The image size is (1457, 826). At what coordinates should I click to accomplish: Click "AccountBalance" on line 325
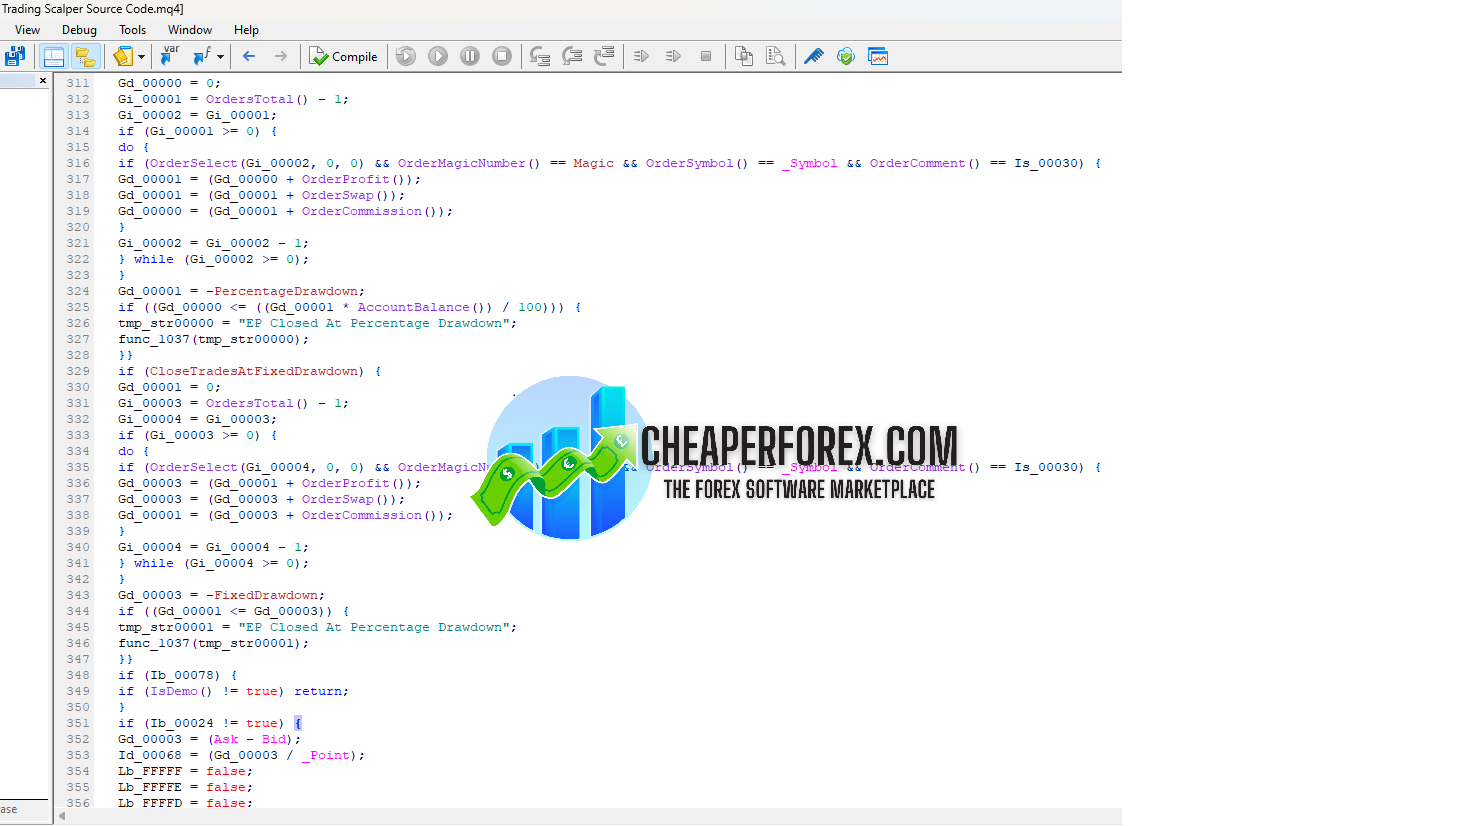413,307
